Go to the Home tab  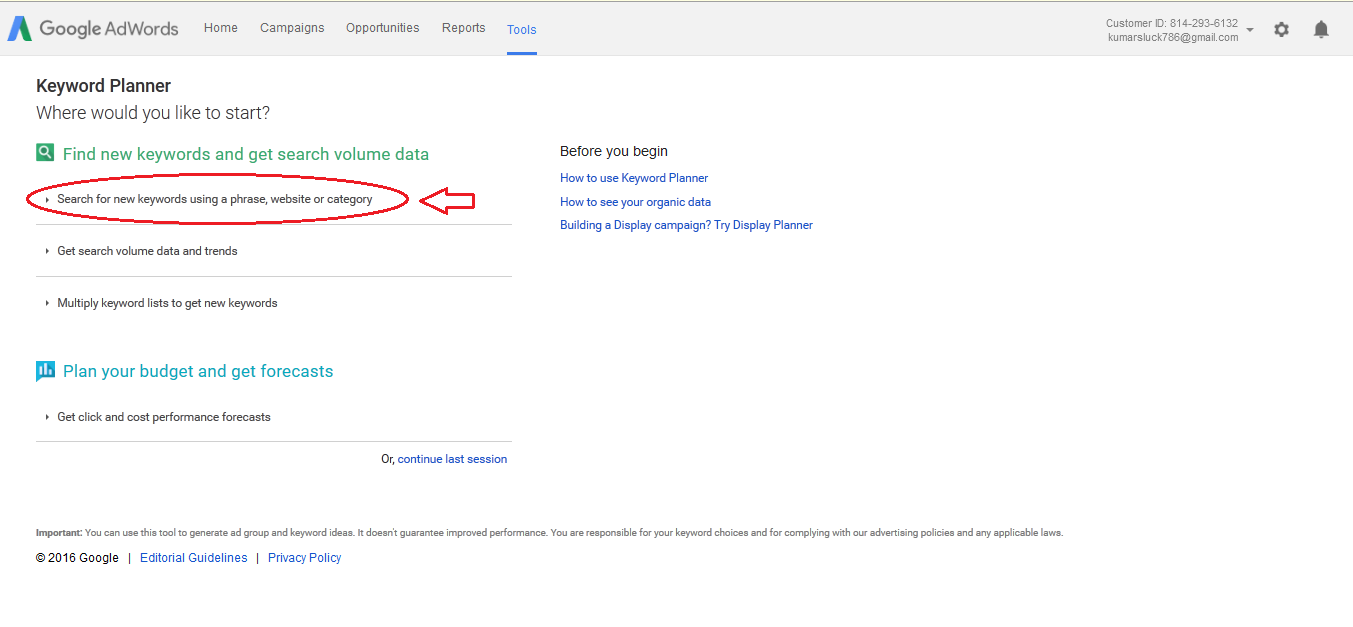(x=221, y=28)
